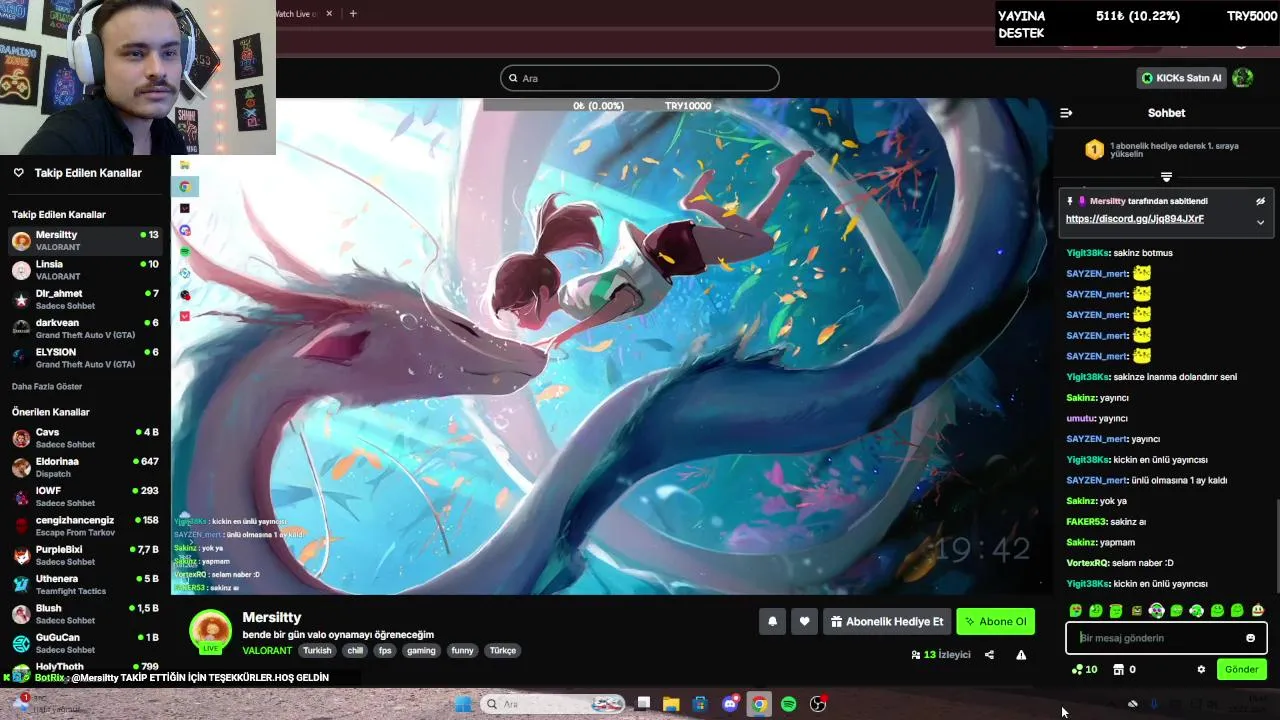Follow Mersiltty with the heart icon
The height and width of the screenshot is (720, 1280).
coord(804,621)
